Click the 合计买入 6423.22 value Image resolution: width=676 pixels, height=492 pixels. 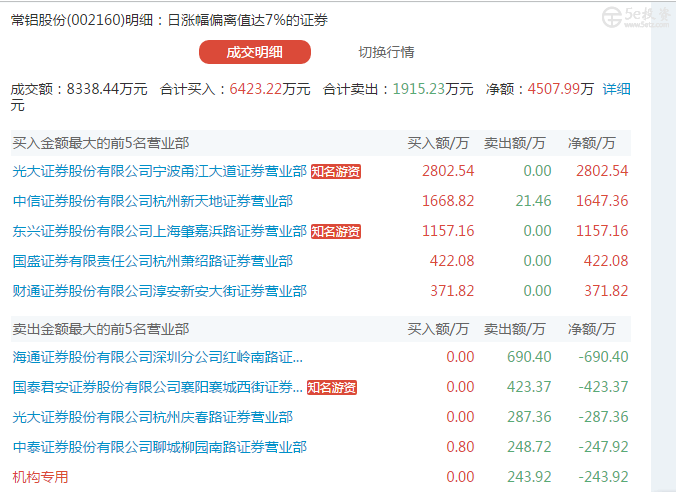click(256, 89)
